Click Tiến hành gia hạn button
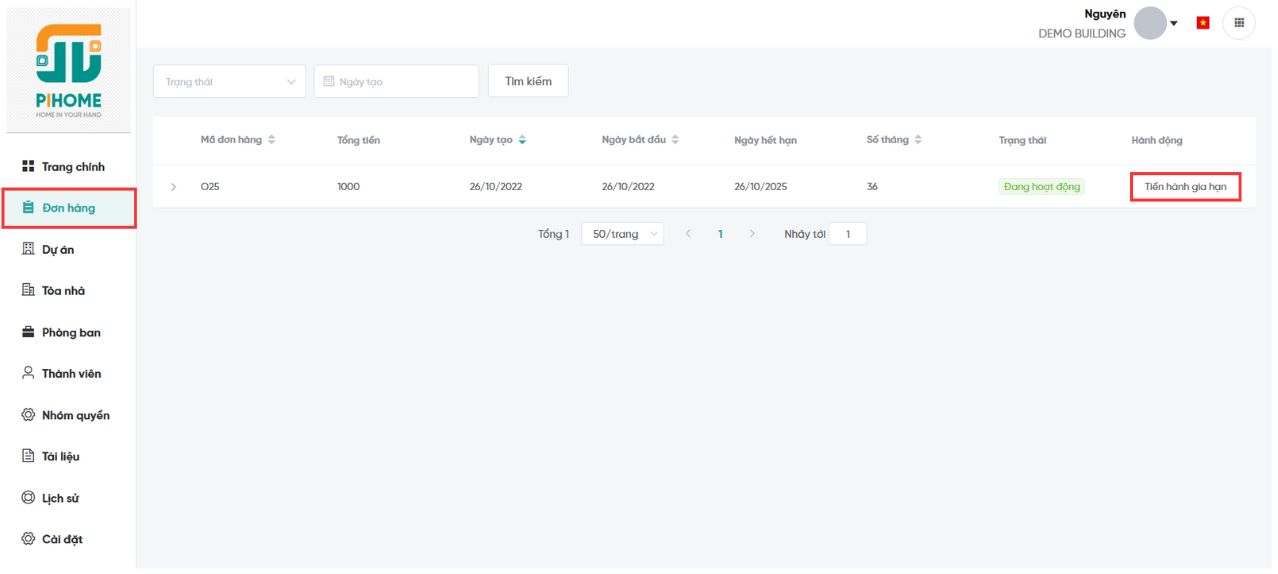Image resolution: width=1278 pixels, height=574 pixels. (x=1185, y=187)
